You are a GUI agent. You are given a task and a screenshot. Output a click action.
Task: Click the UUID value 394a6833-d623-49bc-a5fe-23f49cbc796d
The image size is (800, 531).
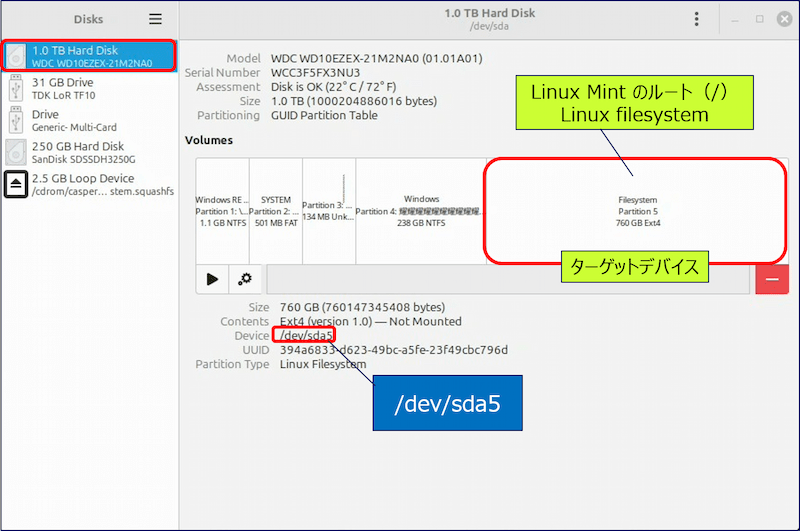(393, 350)
